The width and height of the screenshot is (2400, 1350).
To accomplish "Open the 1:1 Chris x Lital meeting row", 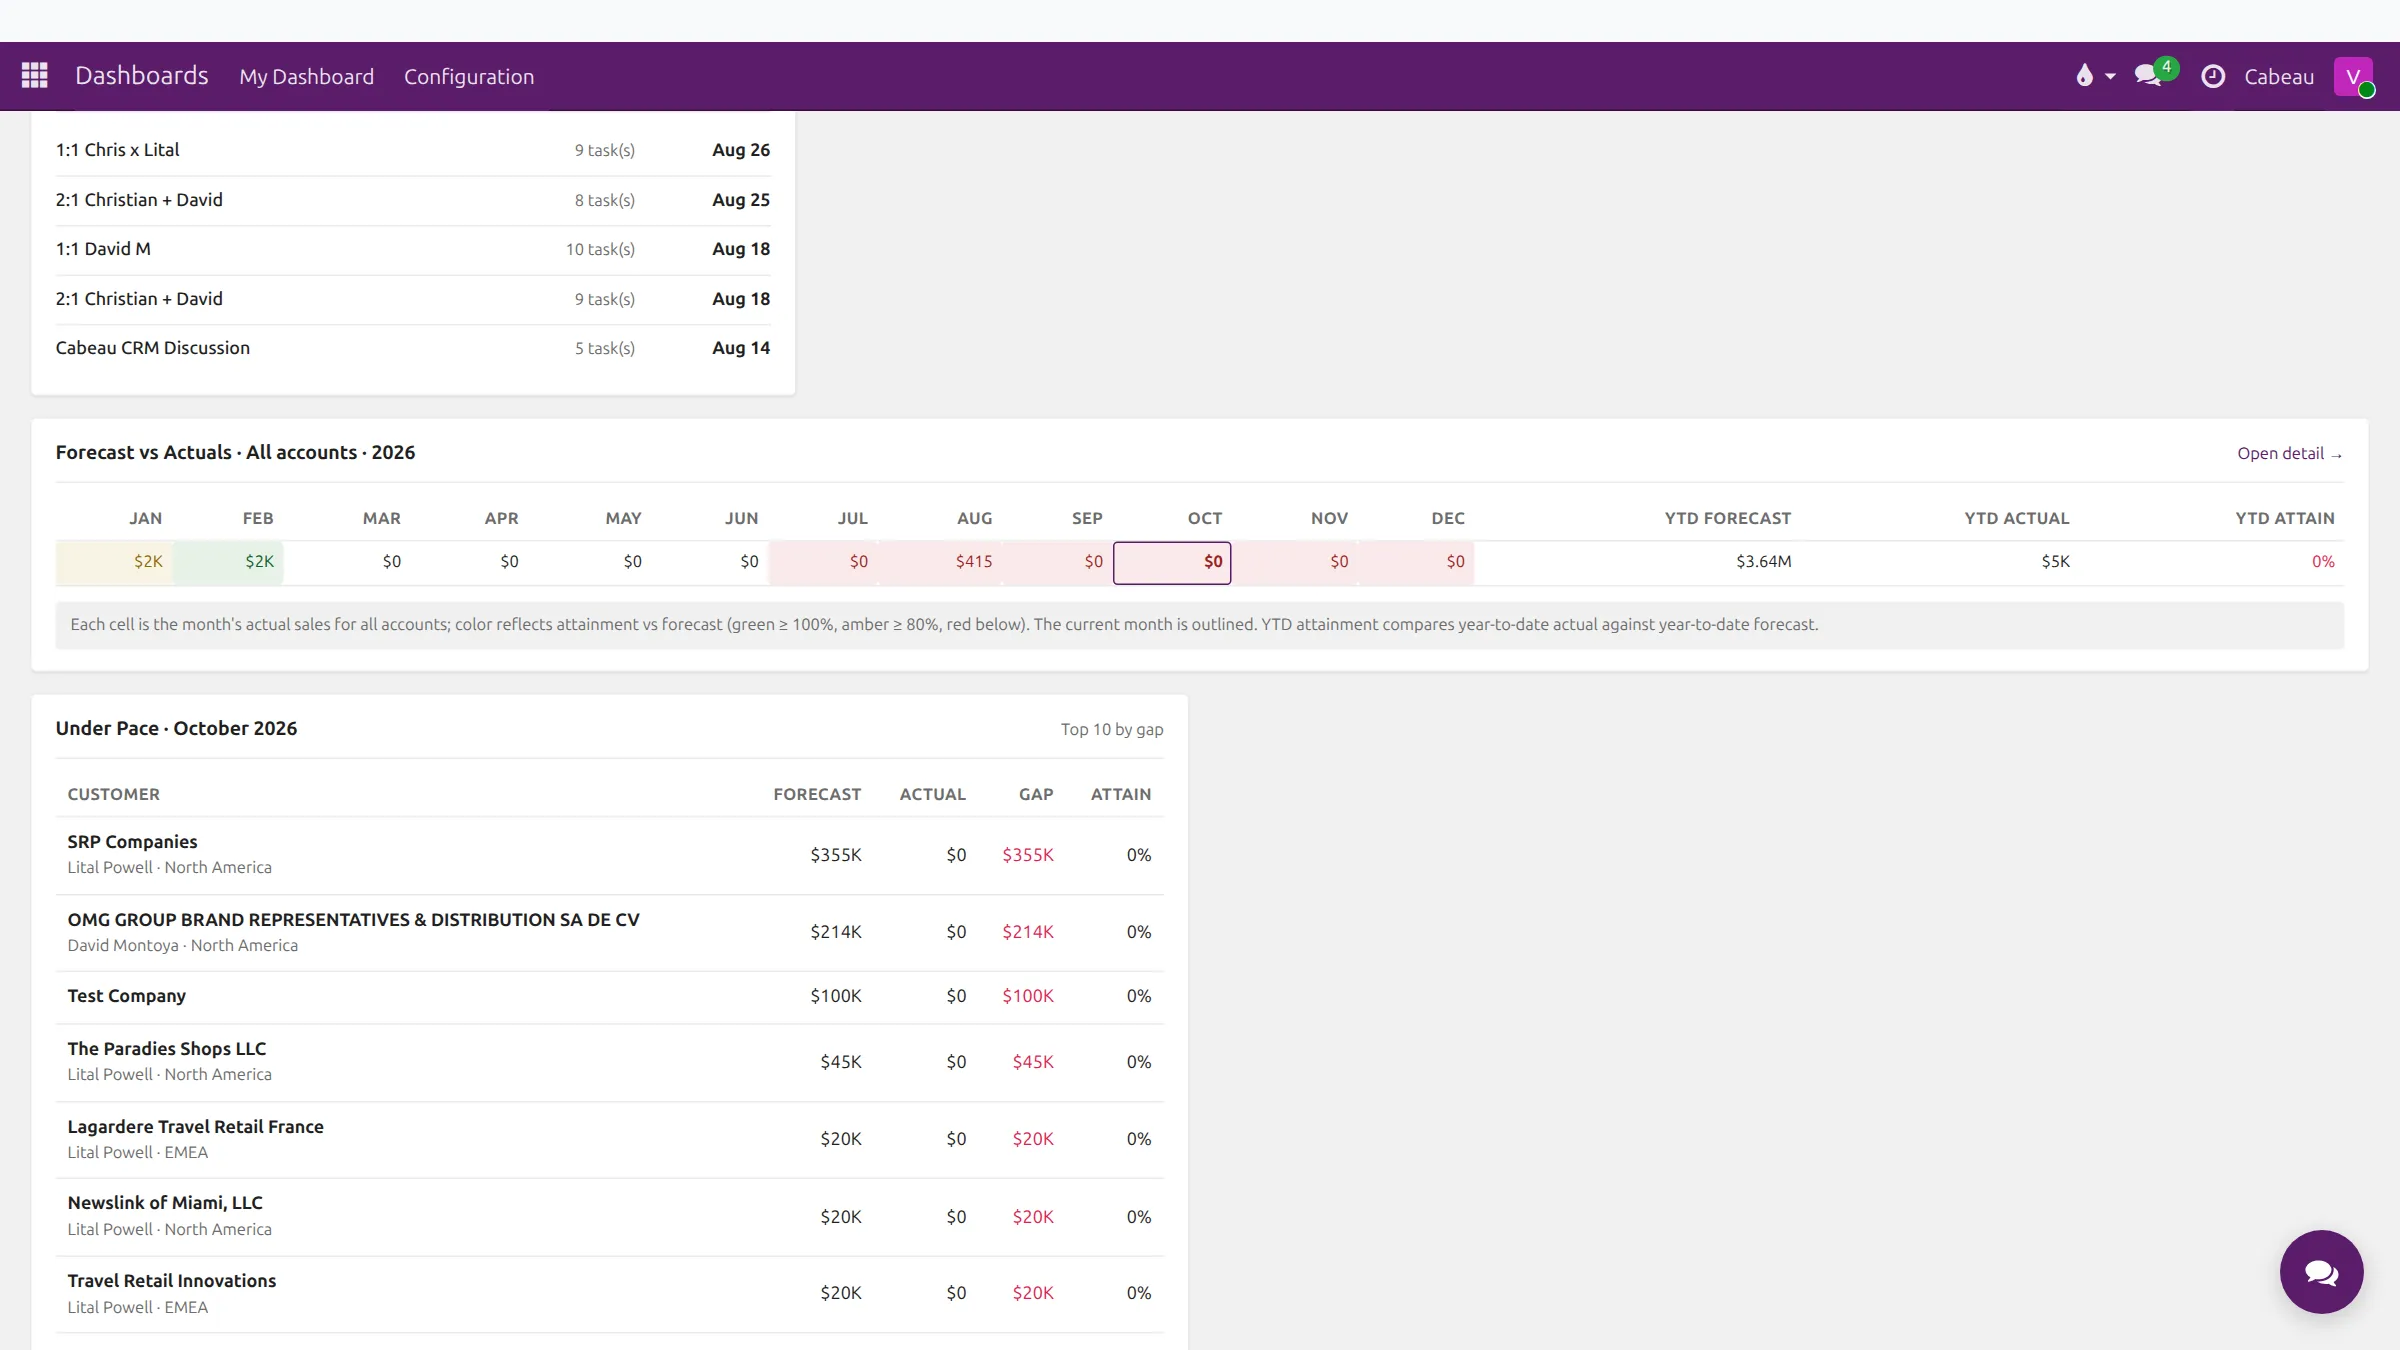I will point(413,150).
